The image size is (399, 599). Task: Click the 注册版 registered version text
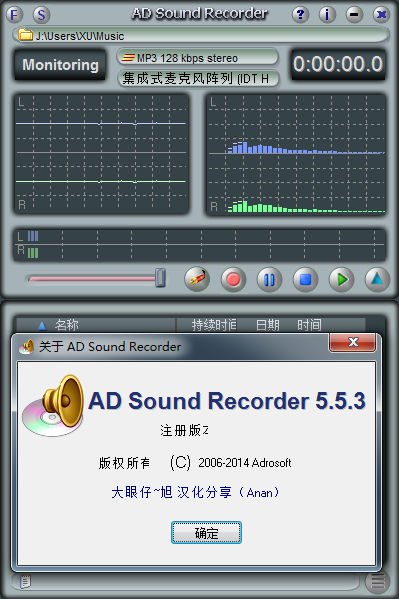184,431
